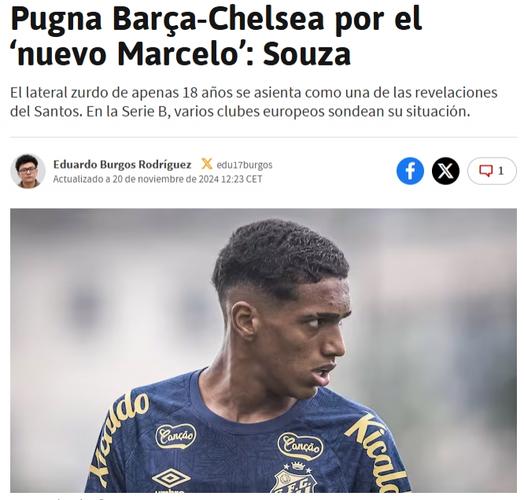Open the comments speech bubble icon

pos(486,171)
